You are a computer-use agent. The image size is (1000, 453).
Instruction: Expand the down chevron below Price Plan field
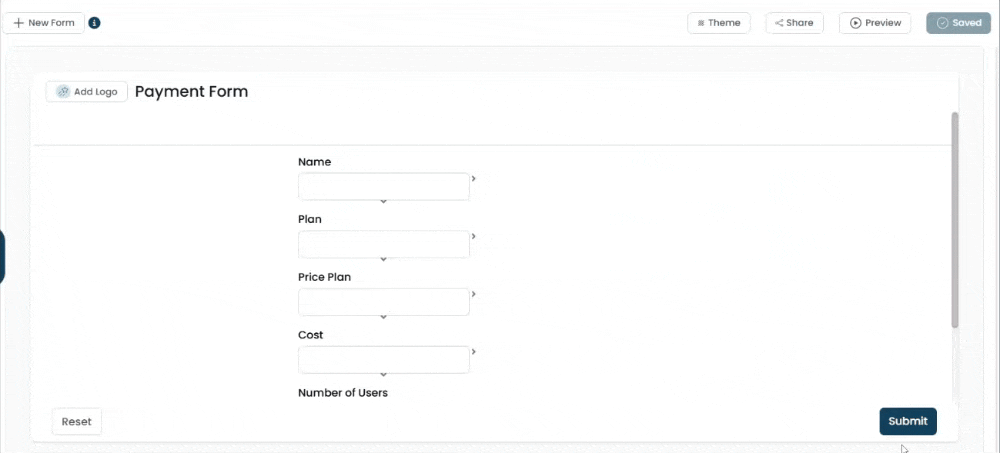(383, 317)
